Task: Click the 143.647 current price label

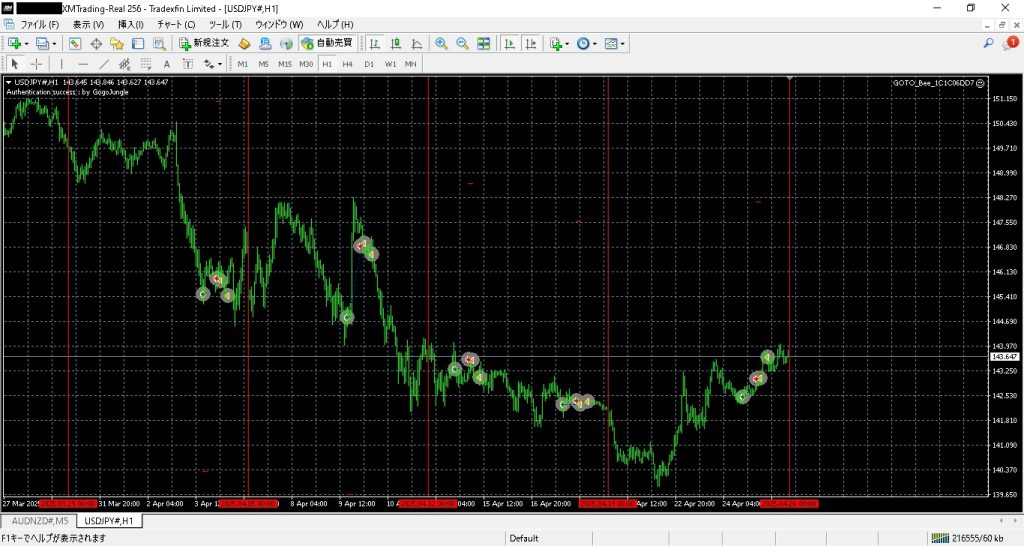Action: click(1004, 357)
